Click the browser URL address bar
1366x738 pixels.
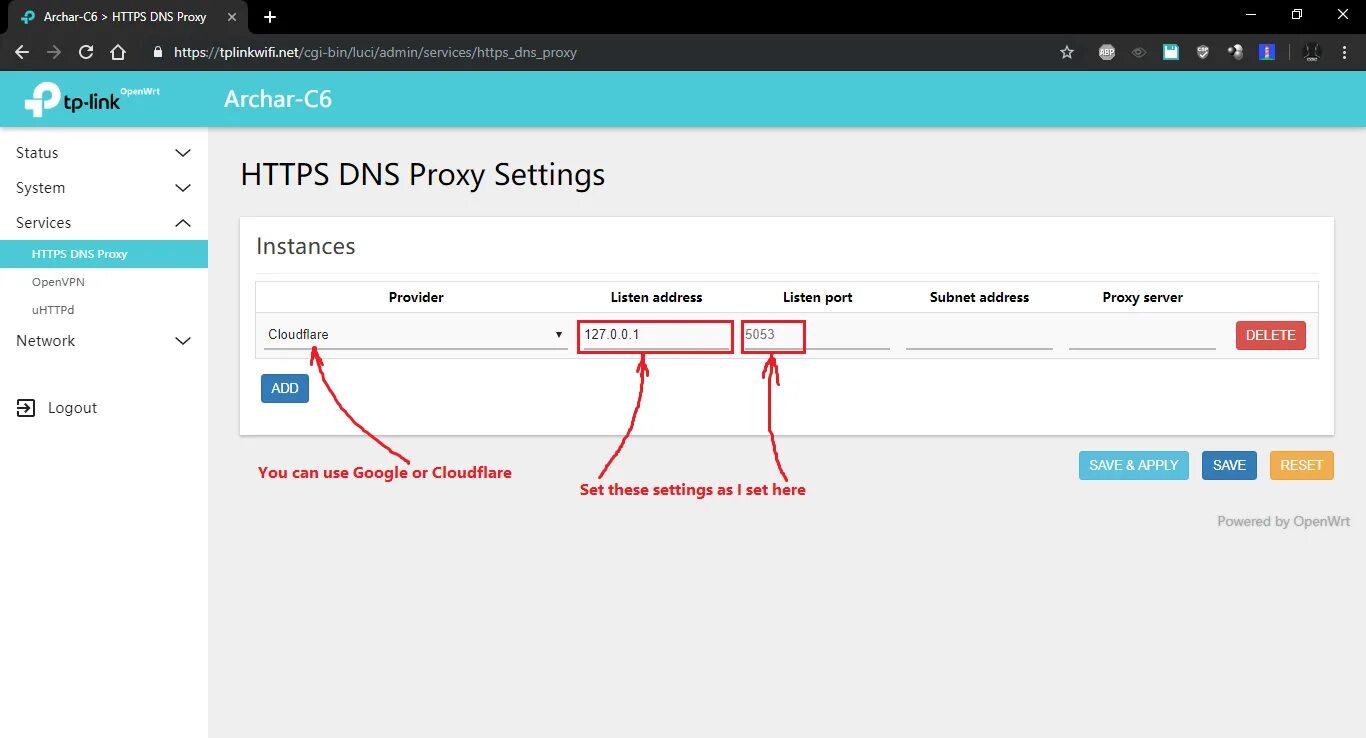point(600,52)
